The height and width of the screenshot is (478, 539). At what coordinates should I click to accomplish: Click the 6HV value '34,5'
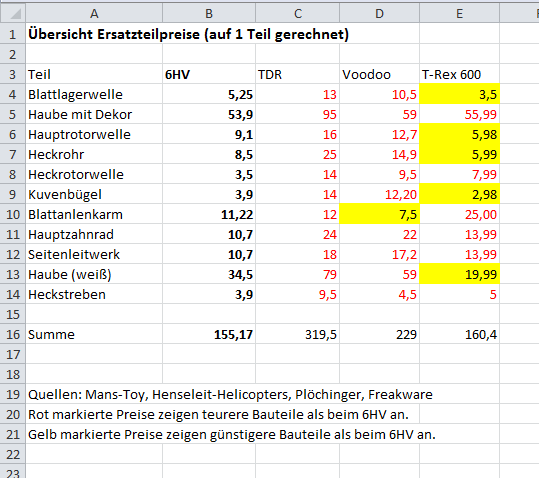(x=209, y=274)
